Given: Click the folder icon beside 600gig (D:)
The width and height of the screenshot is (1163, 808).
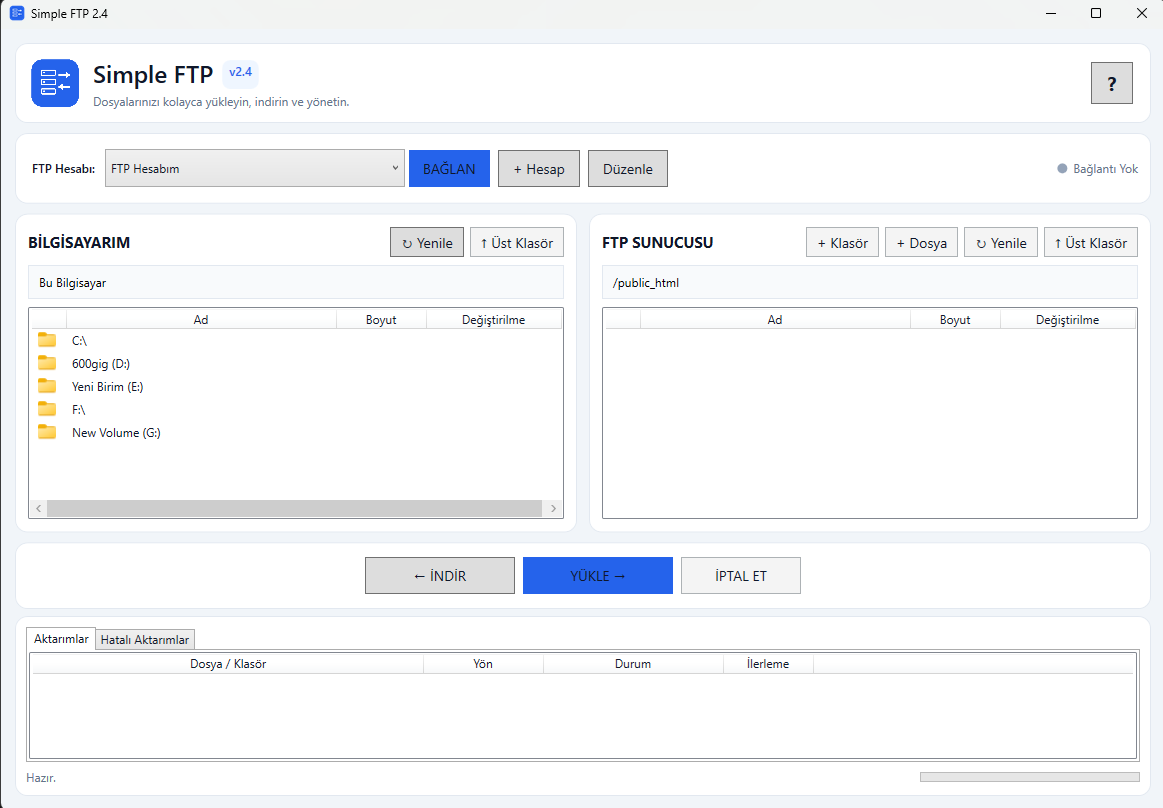Looking at the screenshot, I should point(47,363).
